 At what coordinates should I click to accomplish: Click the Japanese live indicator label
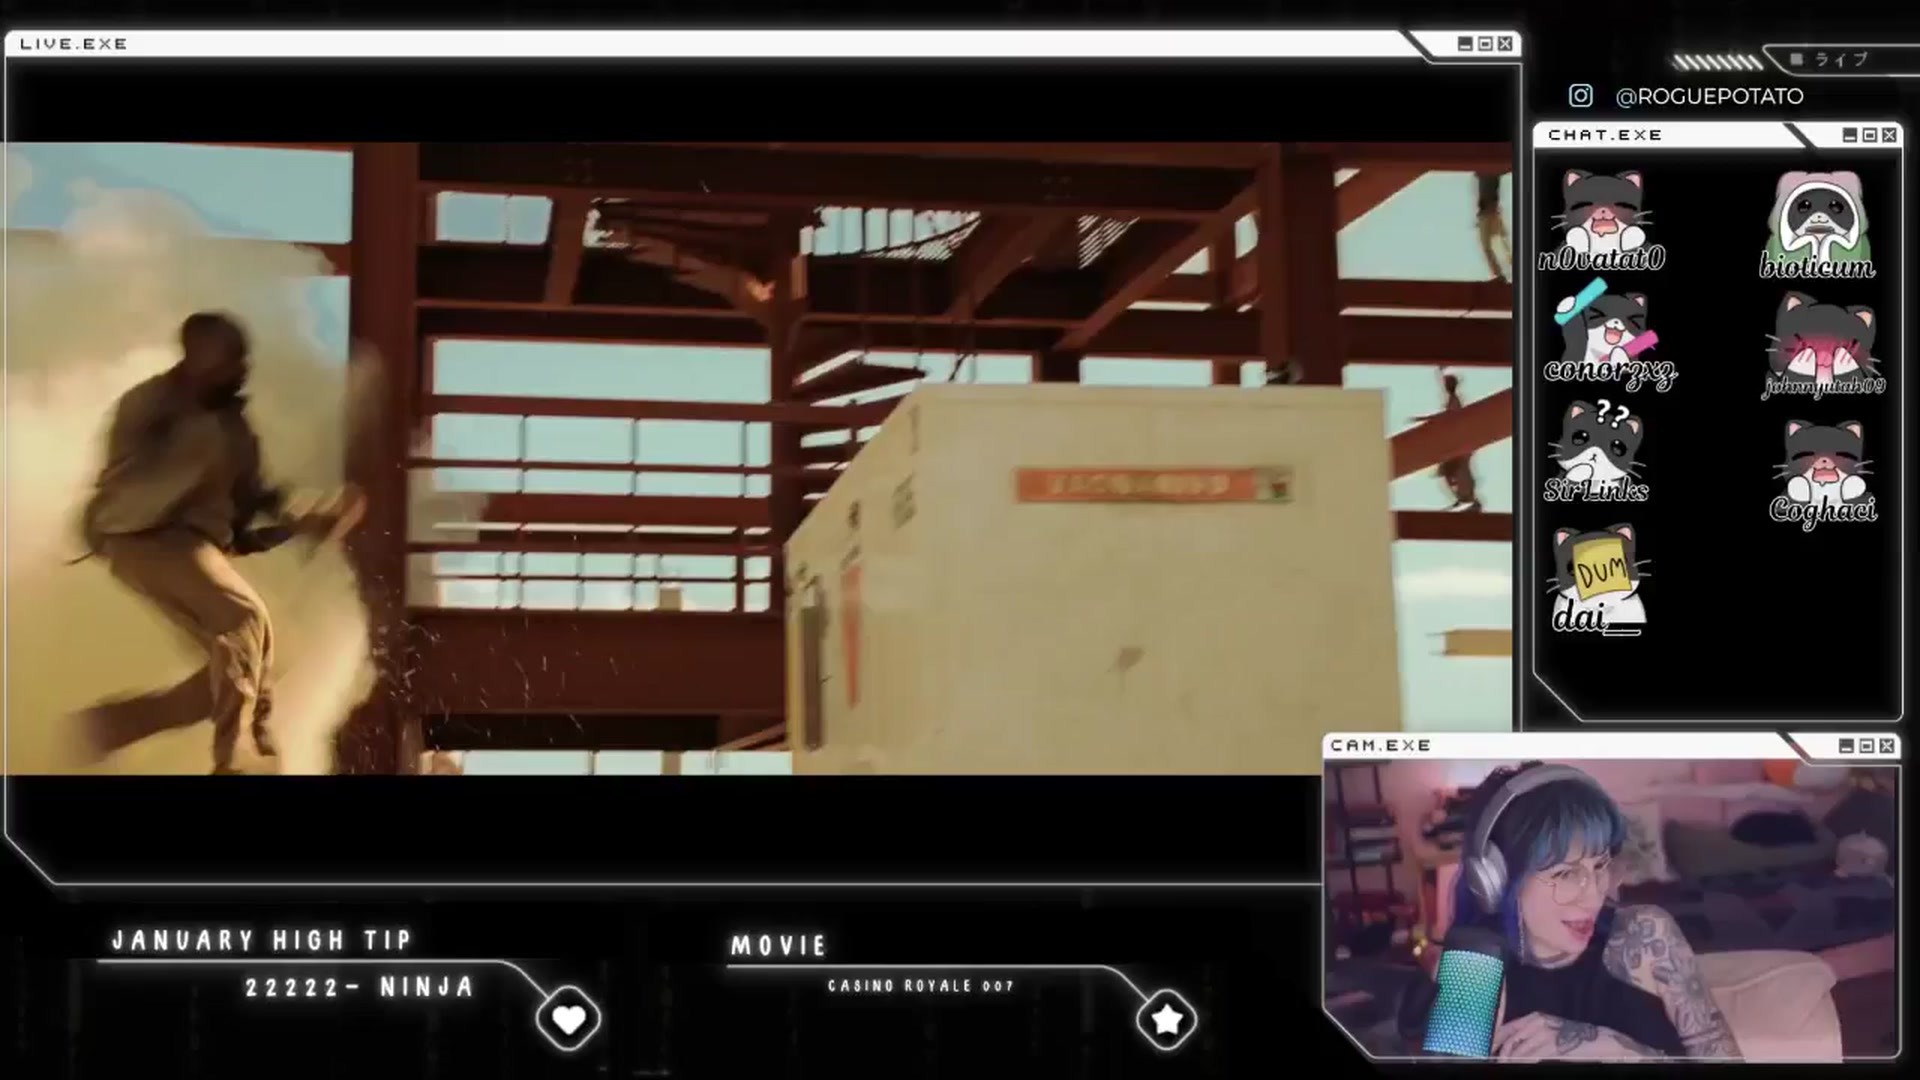1842,60
